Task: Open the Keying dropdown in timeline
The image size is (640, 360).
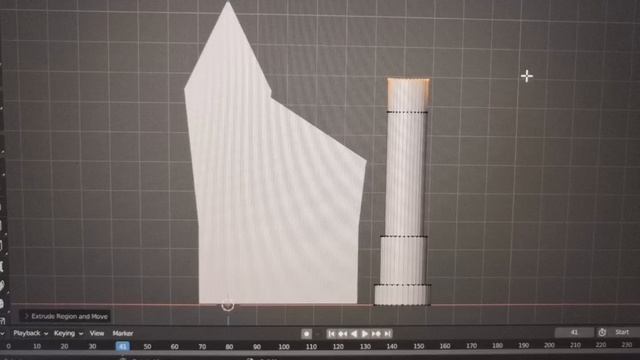Action: coord(68,333)
